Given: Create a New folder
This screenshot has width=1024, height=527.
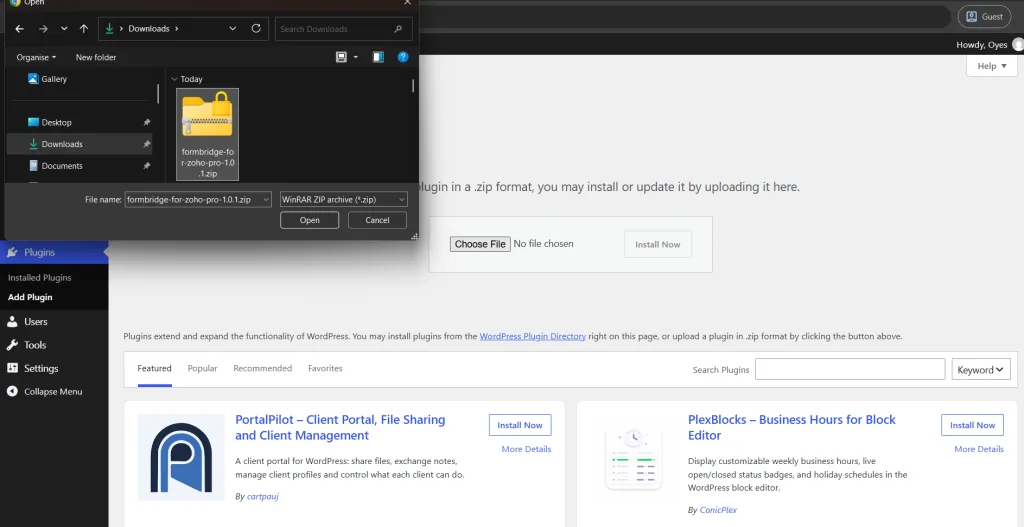Looking at the screenshot, I should click(x=96, y=57).
